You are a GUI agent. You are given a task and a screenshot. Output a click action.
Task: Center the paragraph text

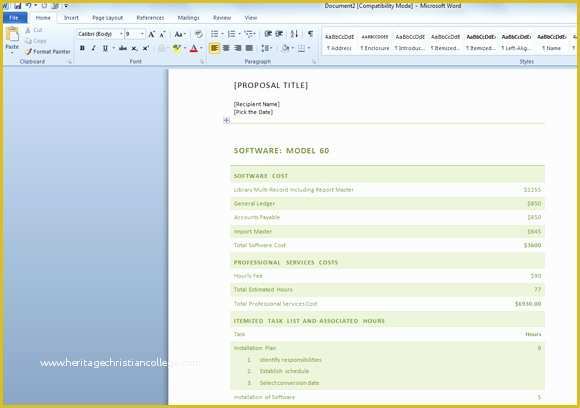pos(226,48)
